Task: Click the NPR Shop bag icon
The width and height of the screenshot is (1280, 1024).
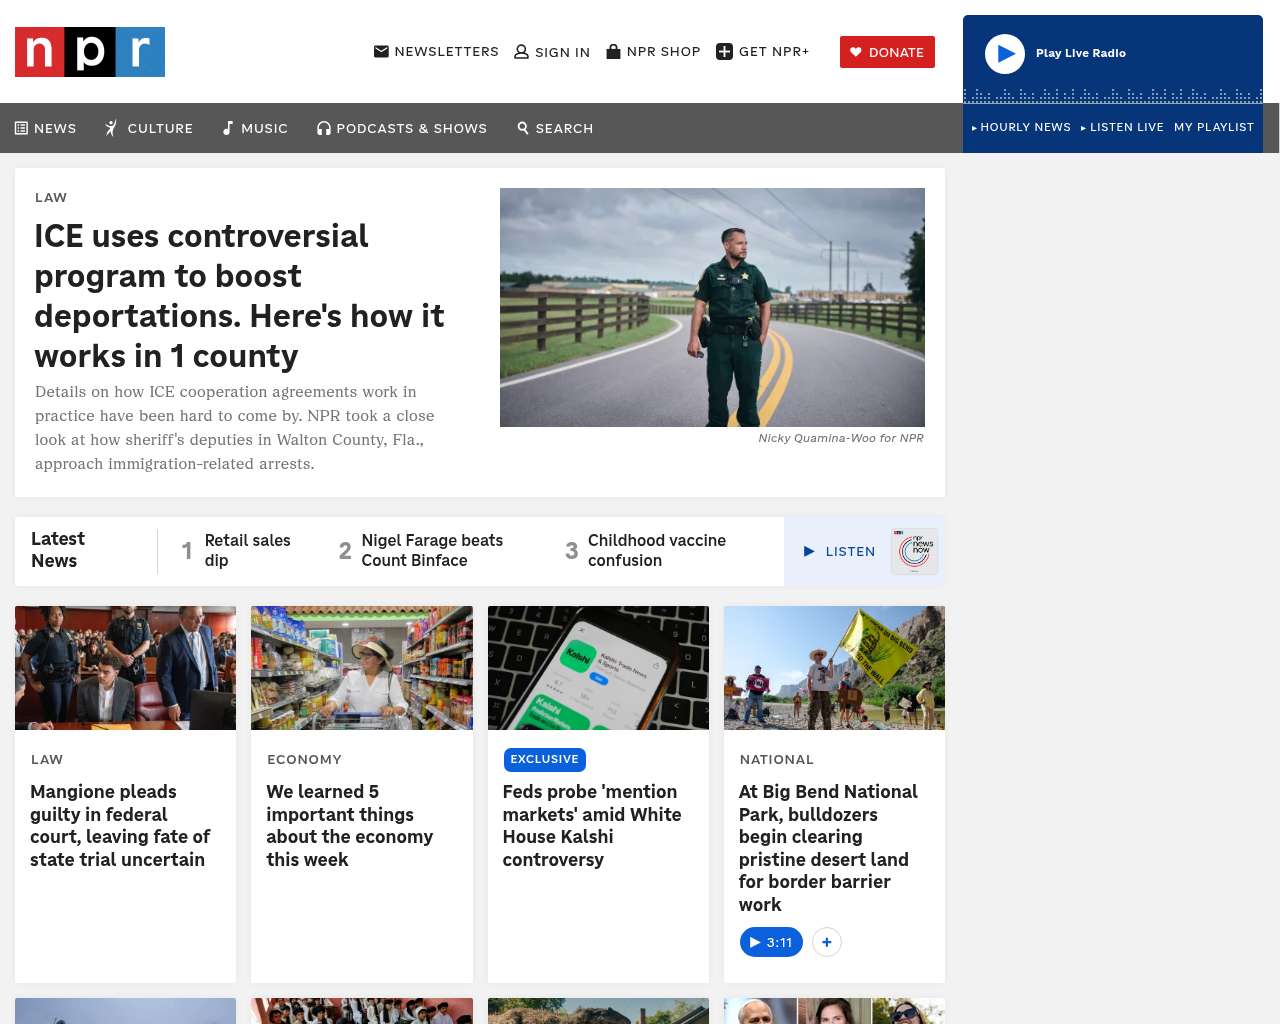Action: [613, 52]
